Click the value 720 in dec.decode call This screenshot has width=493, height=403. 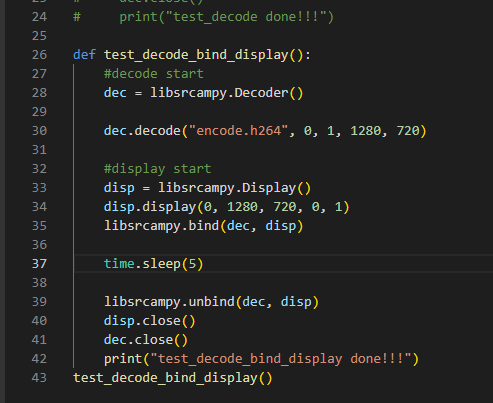pos(408,131)
